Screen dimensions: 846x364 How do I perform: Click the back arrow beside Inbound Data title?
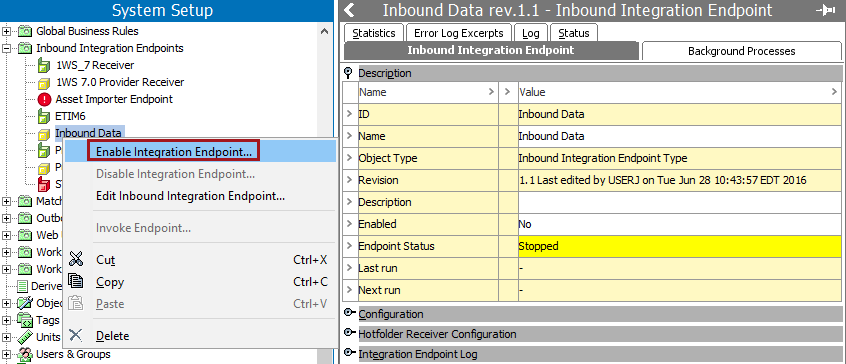(x=350, y=10)
